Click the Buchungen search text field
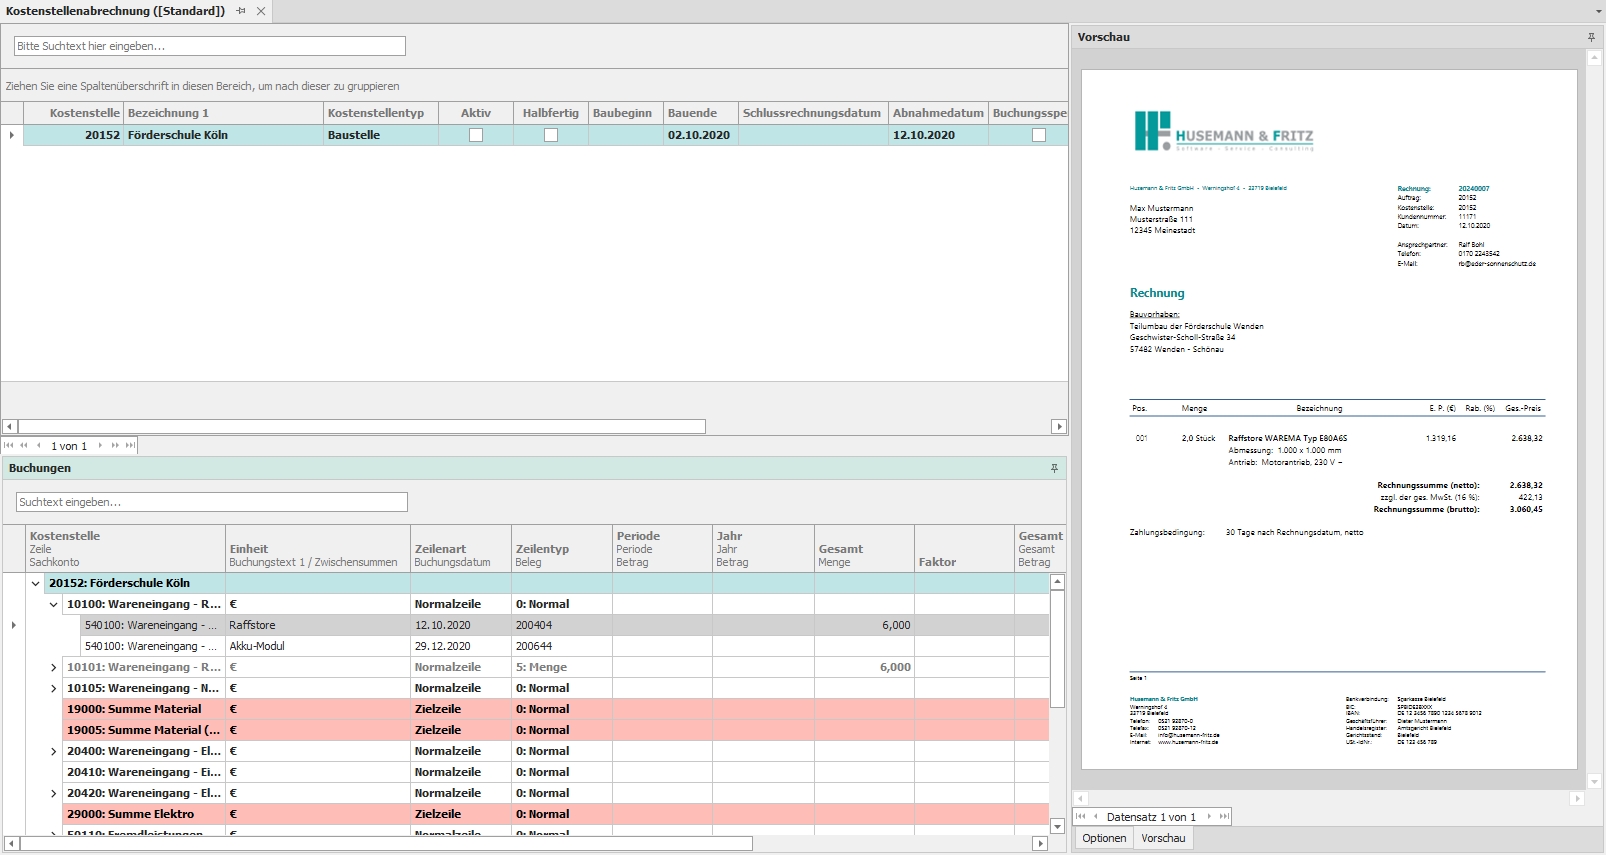This screenshot has width=1606, height=855. pos(212,502)
